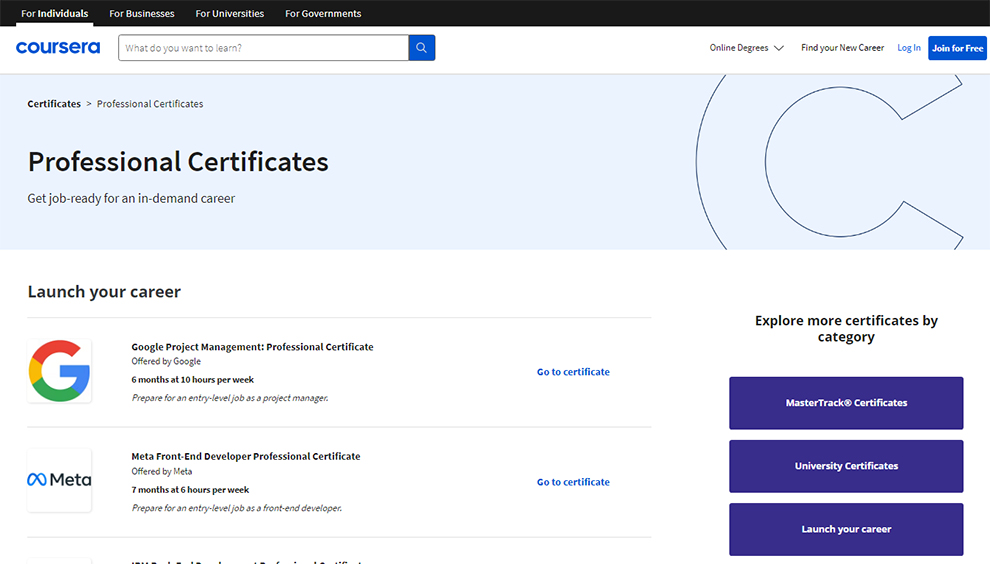This screenshot has width=990, height=564.
Task: Click the MasterTrack Certificates button
Action: tap(846, 403)
